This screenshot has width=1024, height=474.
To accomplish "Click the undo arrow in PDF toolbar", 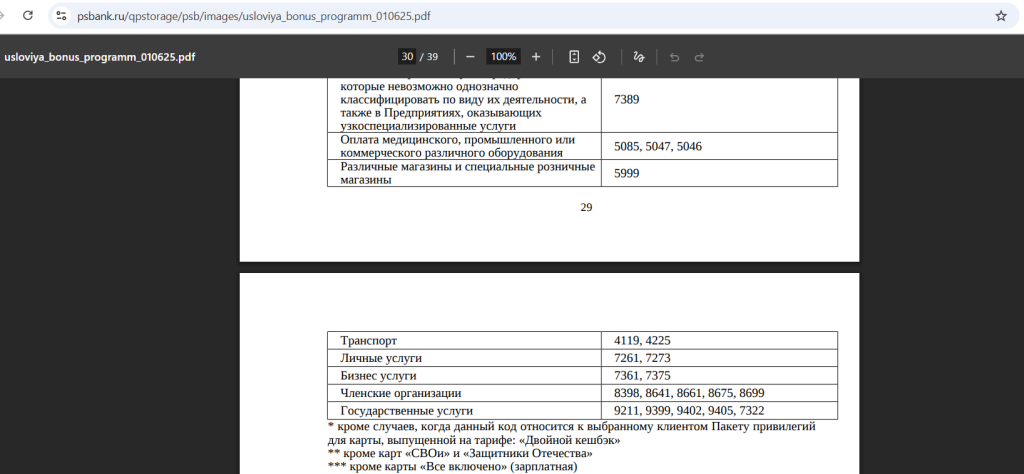I will (674, 57).
